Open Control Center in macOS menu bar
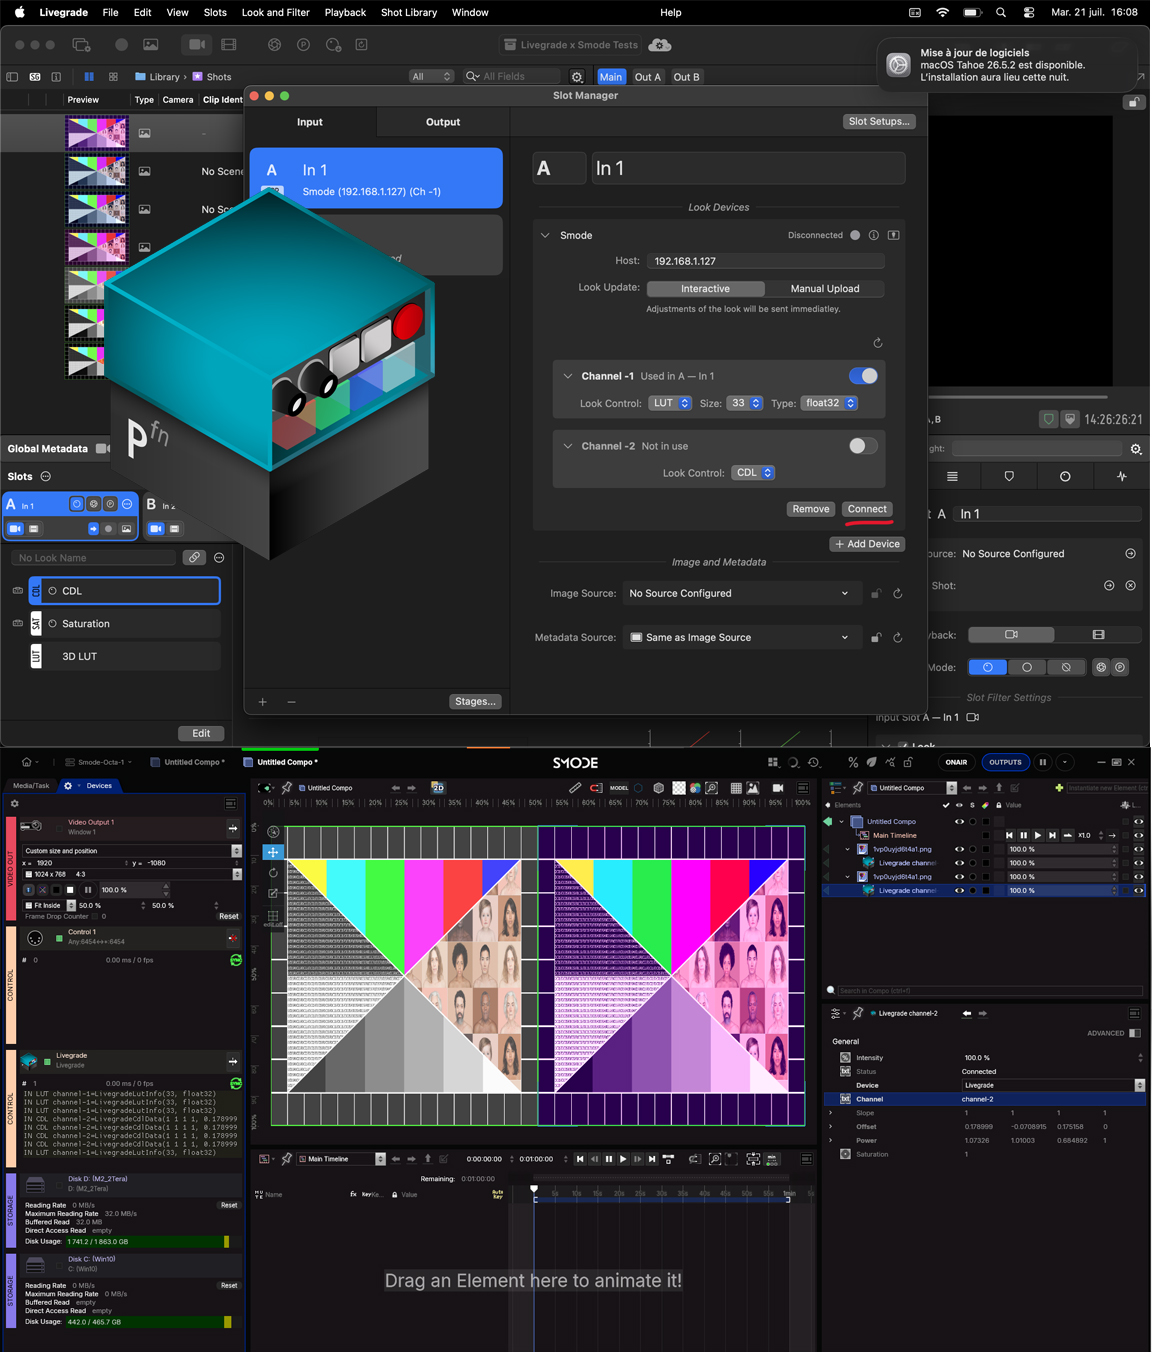The image size is (1152, 1352). (x=1029, y=13)
